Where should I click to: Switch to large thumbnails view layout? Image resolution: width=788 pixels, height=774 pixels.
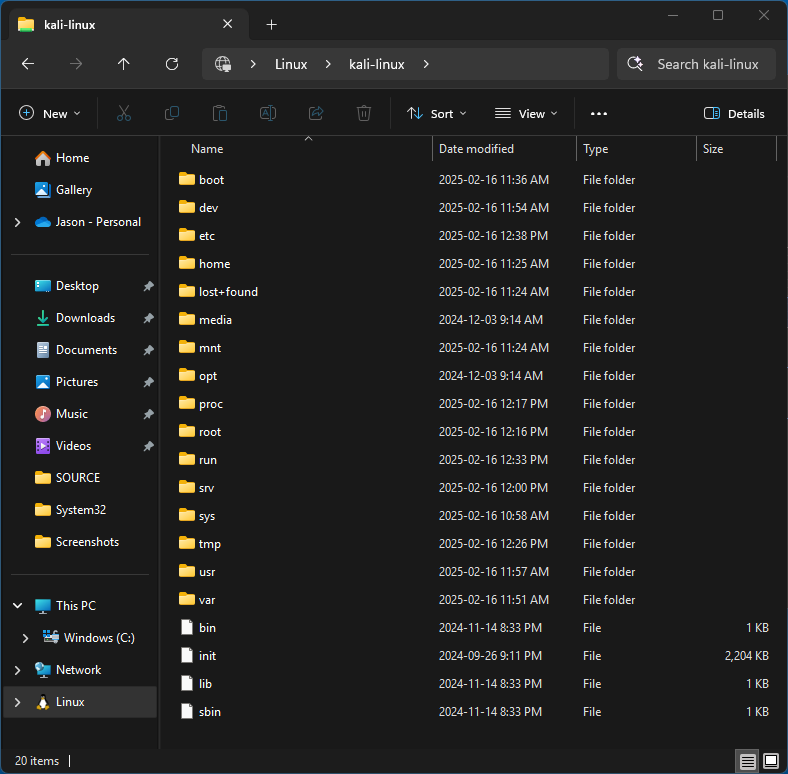click(x=771, y=761)
